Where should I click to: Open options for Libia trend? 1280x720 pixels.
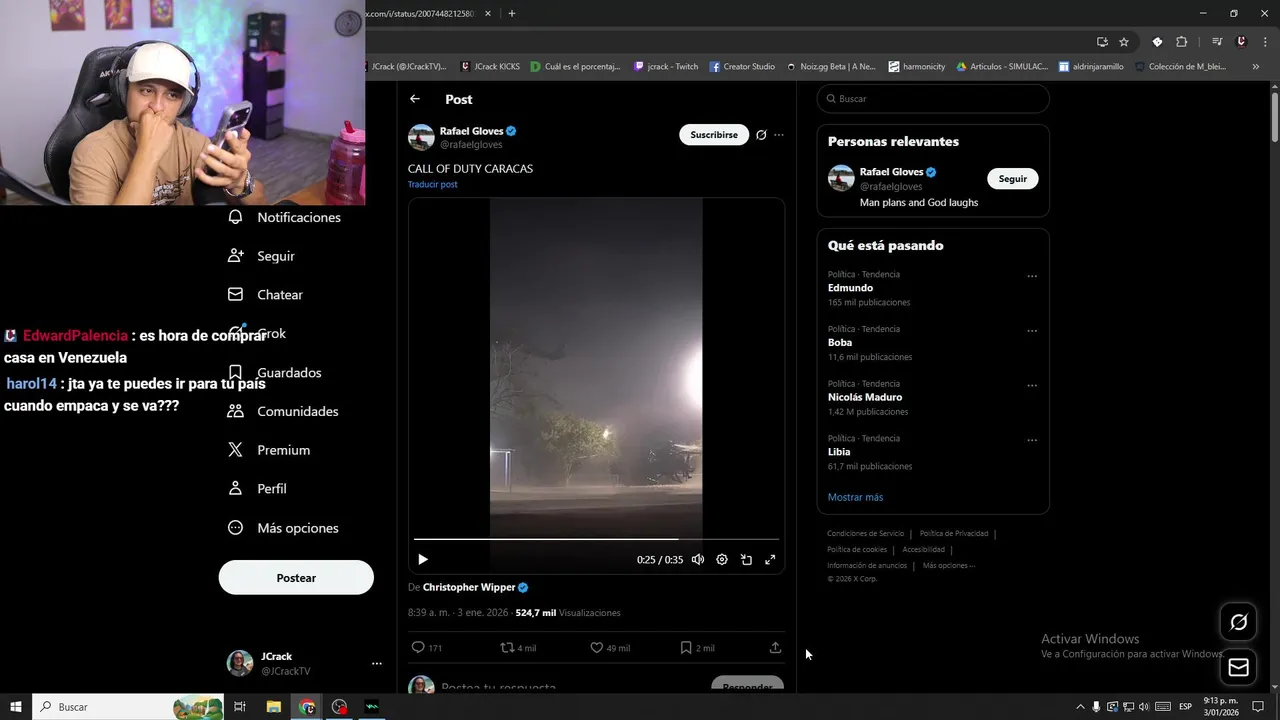click(x=1032, y=440)
